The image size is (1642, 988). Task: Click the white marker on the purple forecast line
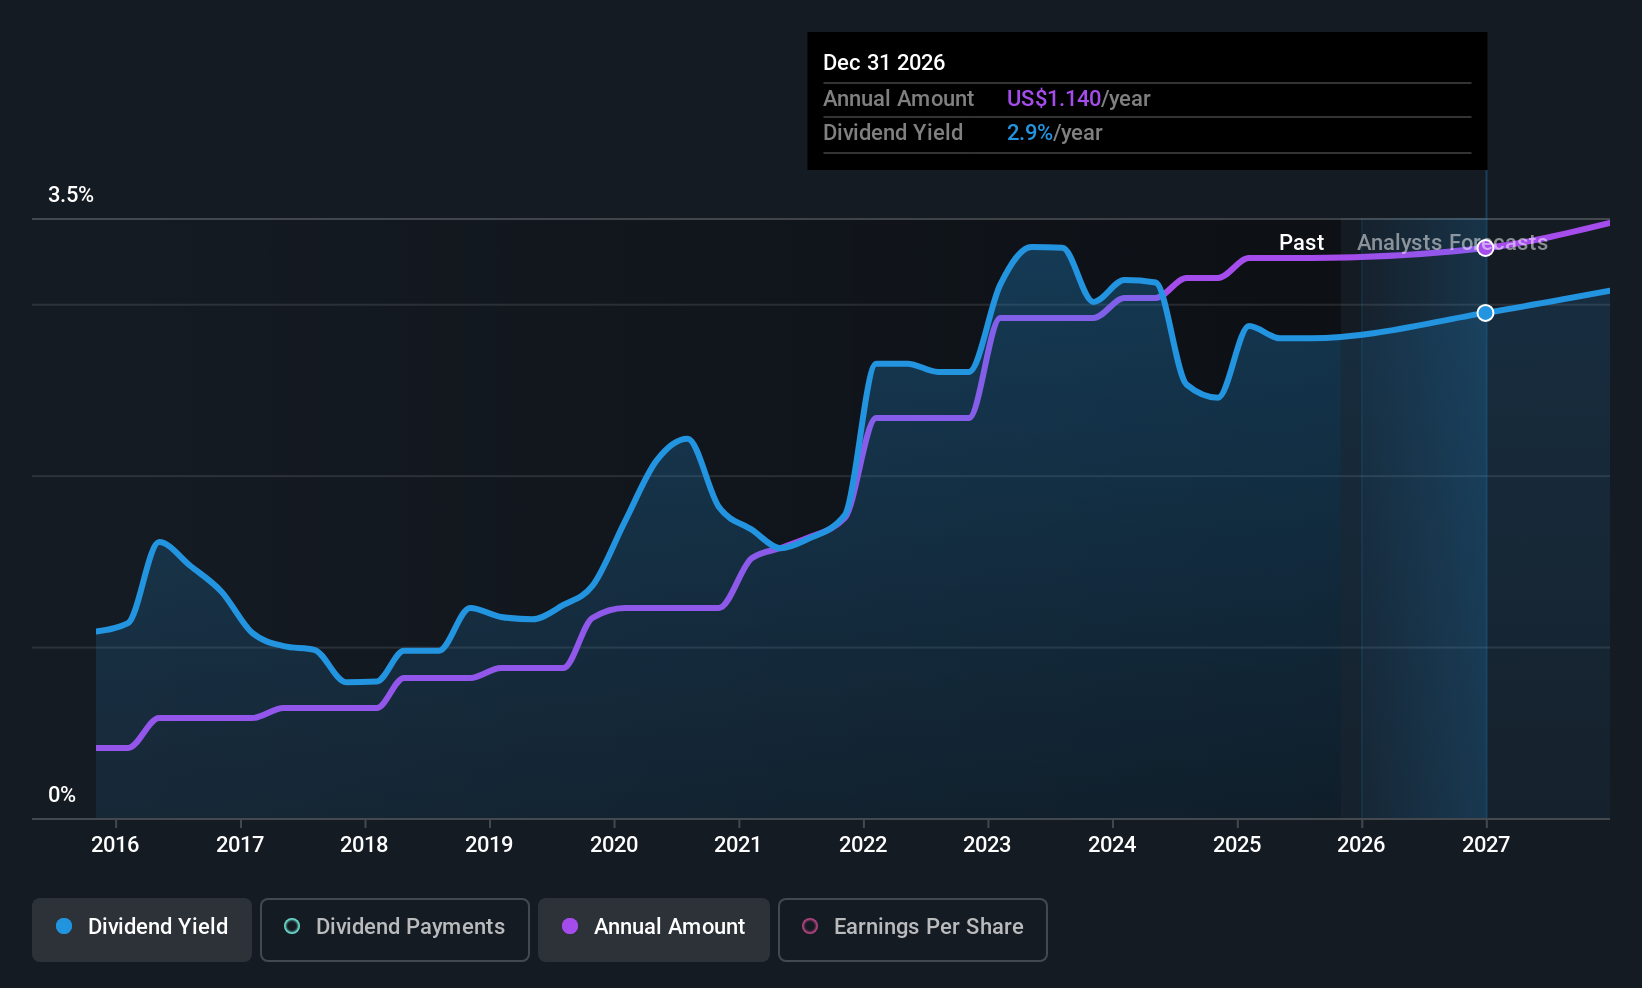click(x=1485, y=248)
